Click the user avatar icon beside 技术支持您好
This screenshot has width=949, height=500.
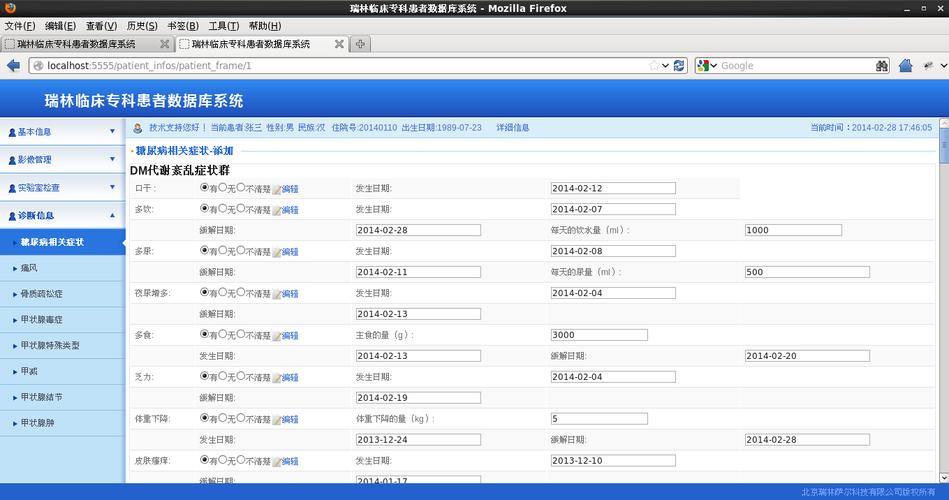click(x=137, y=128)
